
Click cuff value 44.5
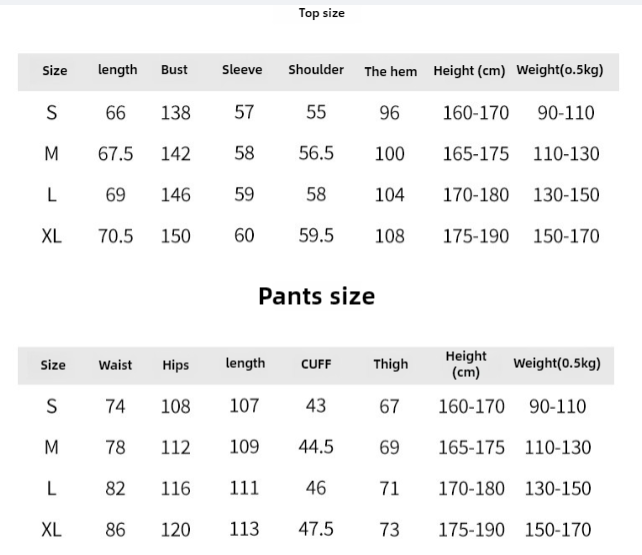316,447
